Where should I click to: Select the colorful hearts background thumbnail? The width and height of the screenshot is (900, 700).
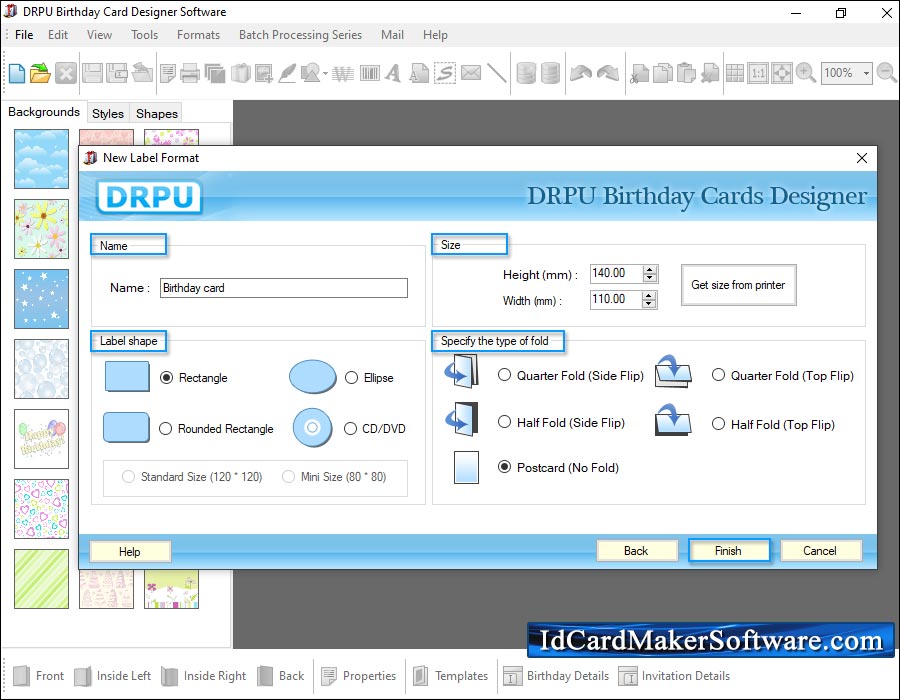click(41, 509)
